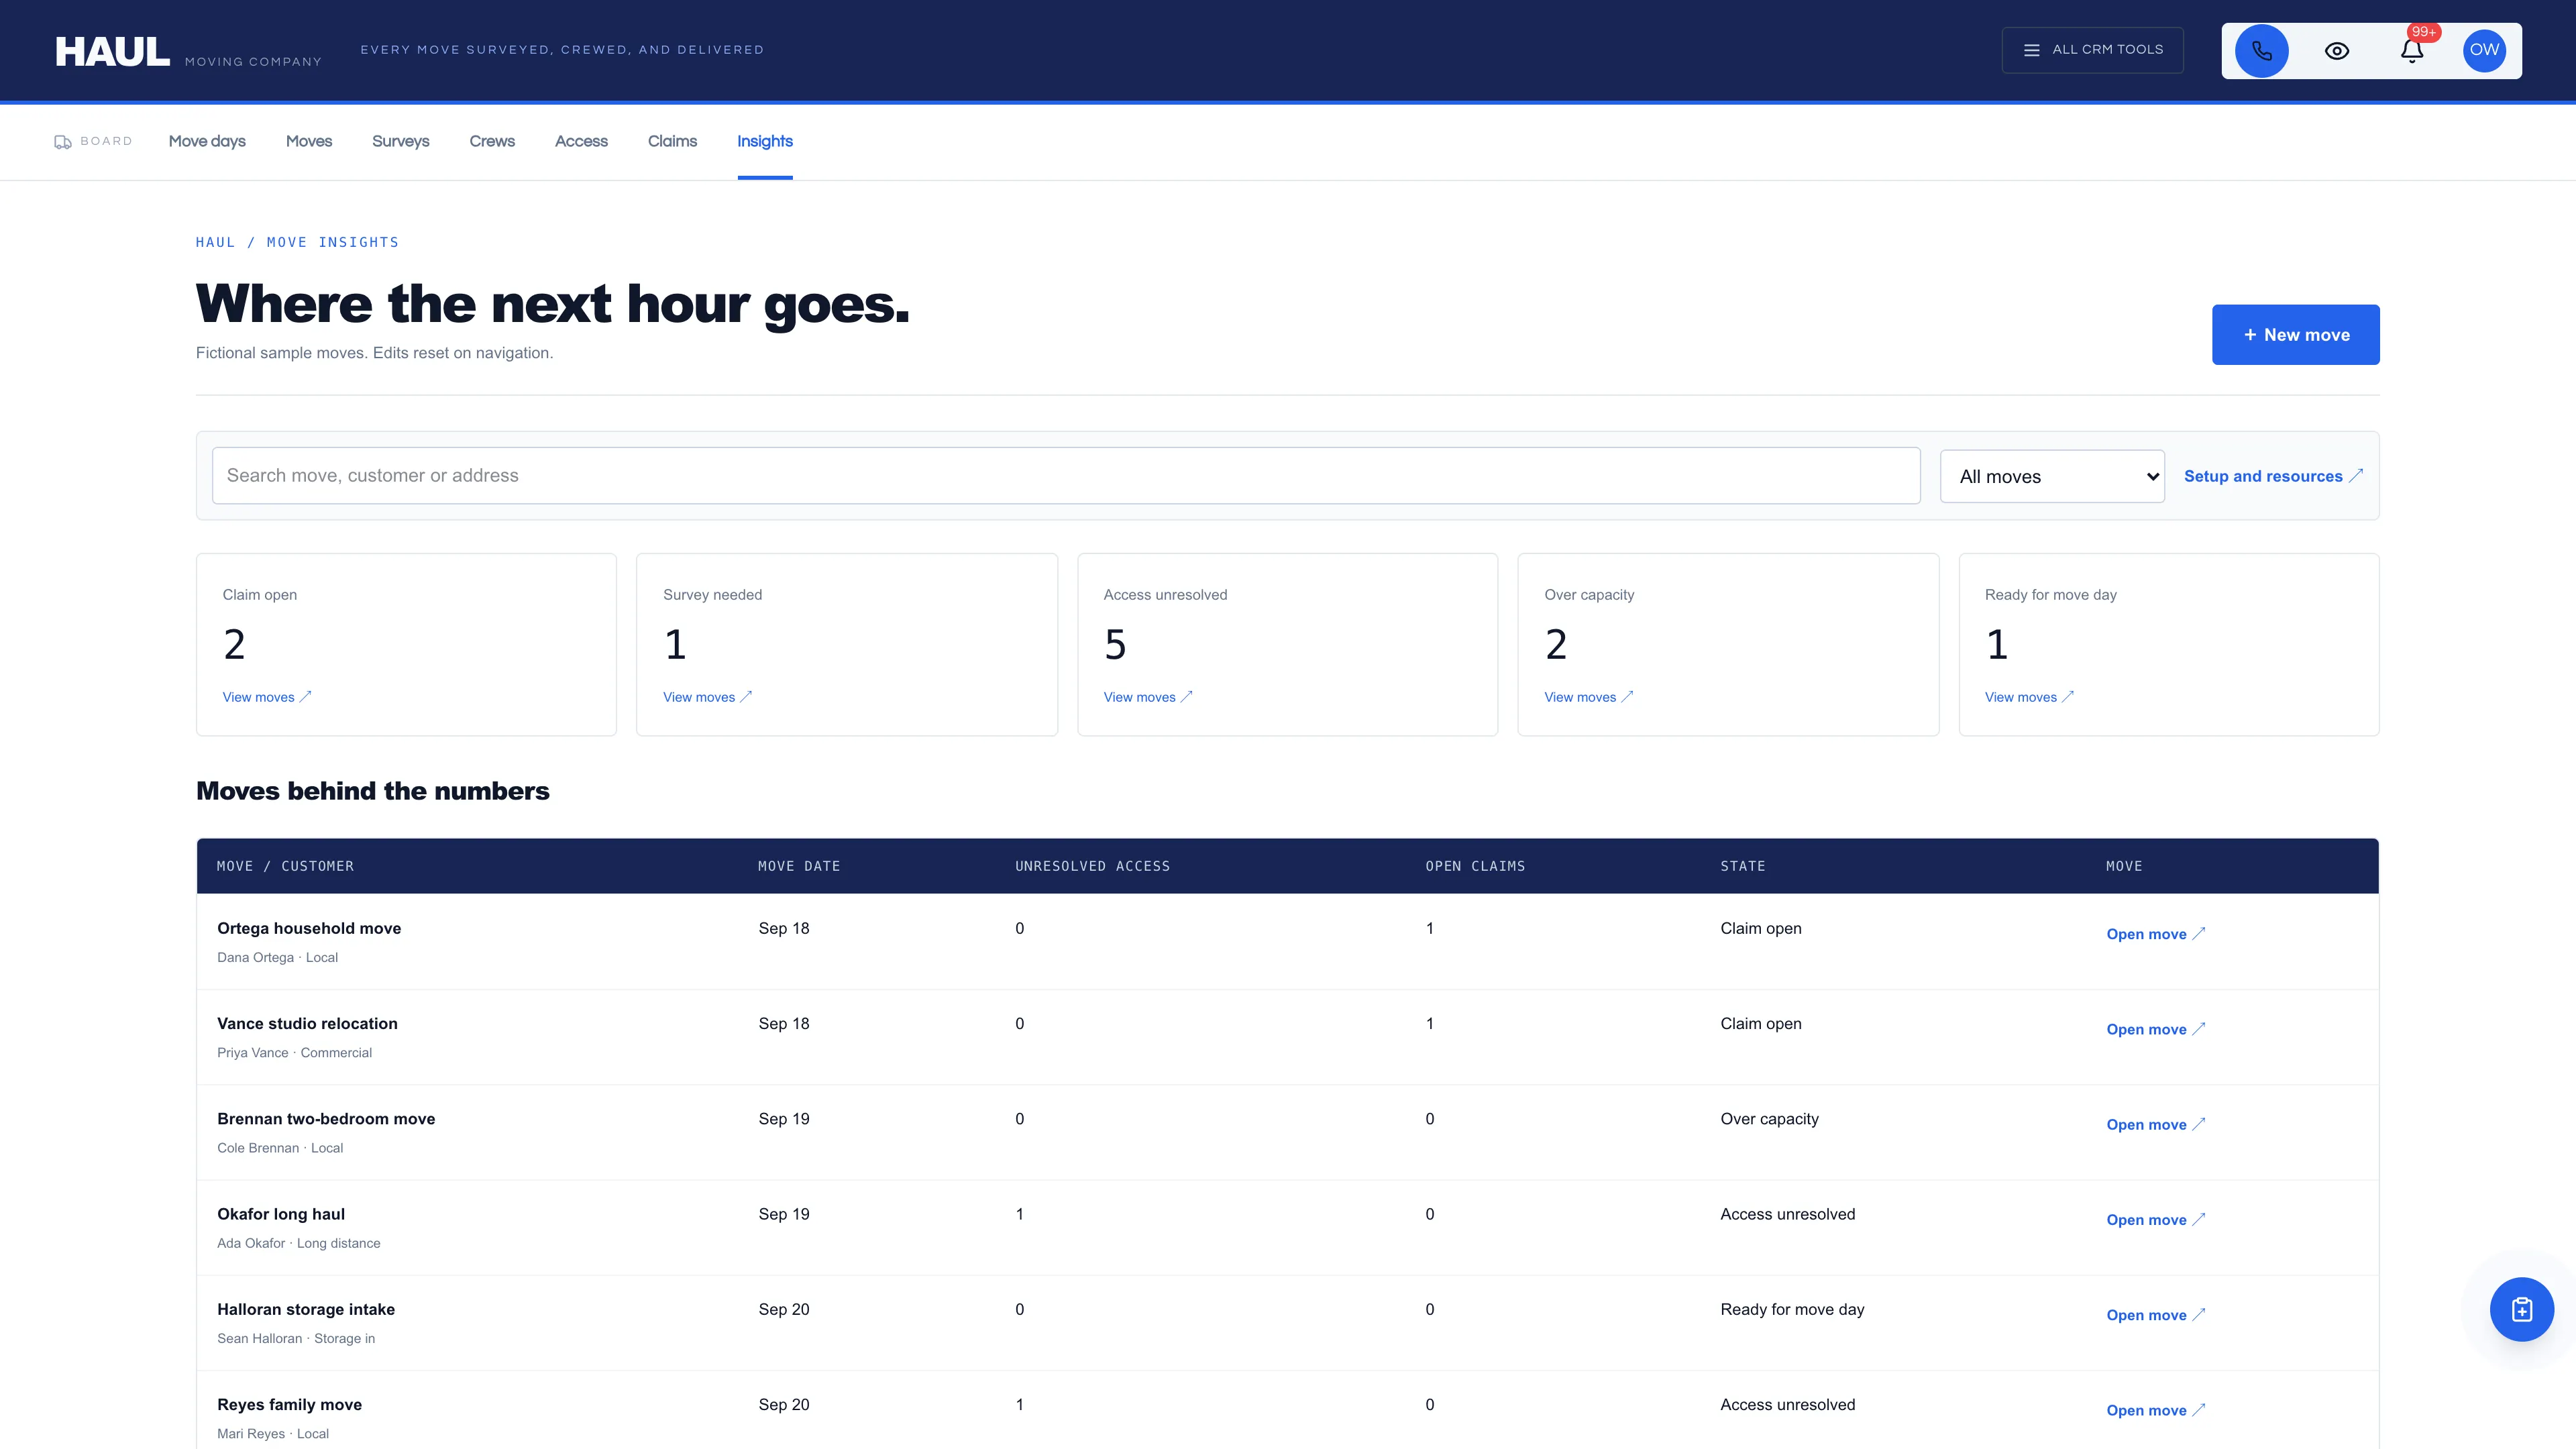This screenshot has width=2576, height=1449.
Task: View moves under Over capacity card
Action: point(1589,697)
